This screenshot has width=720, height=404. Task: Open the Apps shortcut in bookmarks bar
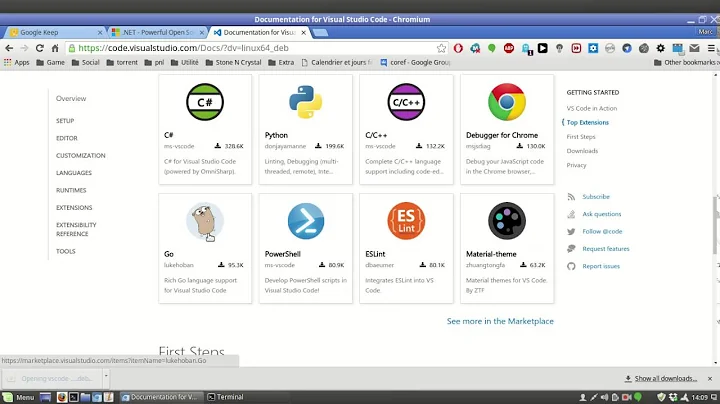(17, 62)
